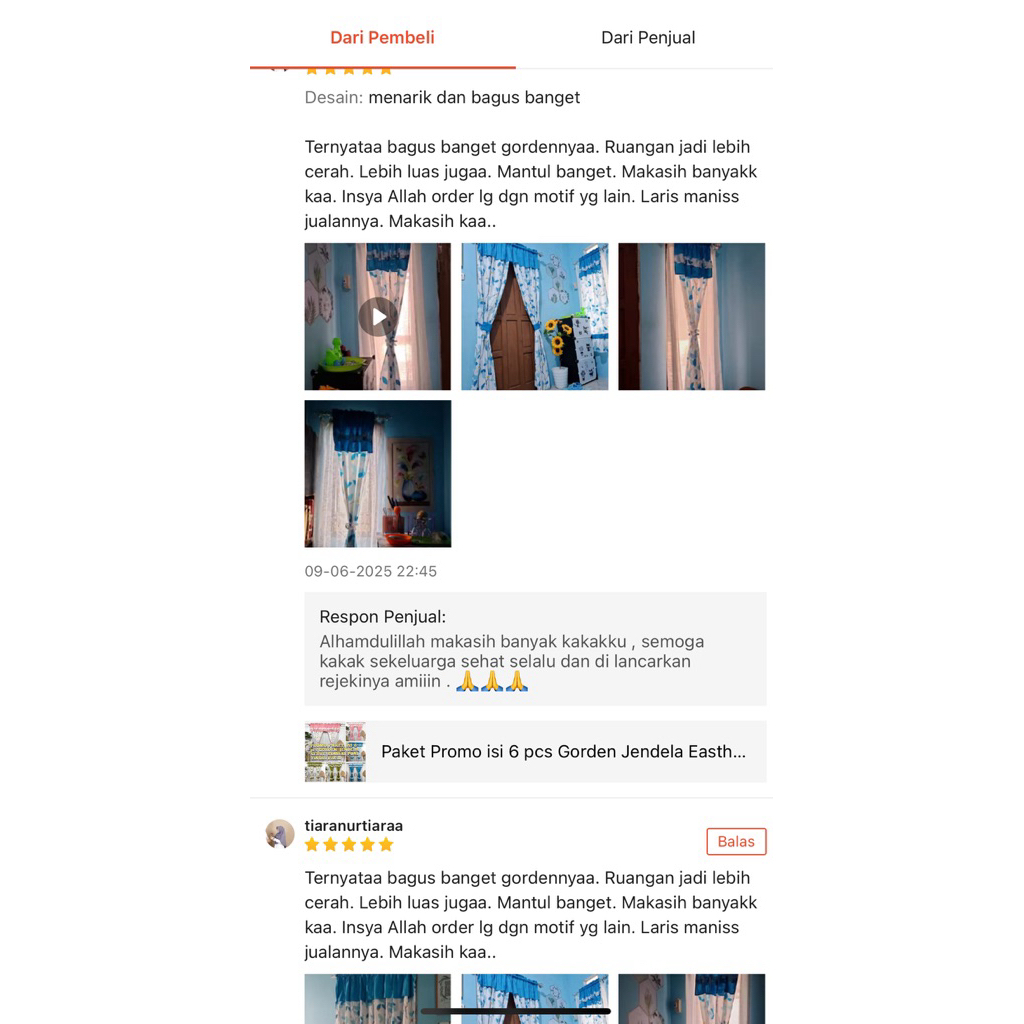Tap the home indicator bar at bottom
1024x1024 pixels.
pos(516,1011)
